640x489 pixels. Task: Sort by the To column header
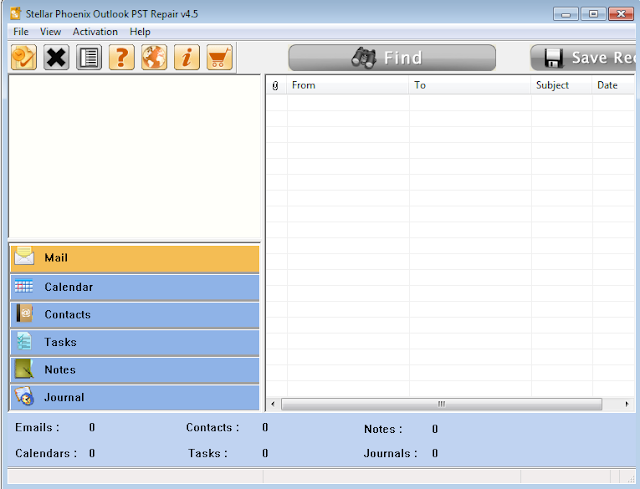470,85
